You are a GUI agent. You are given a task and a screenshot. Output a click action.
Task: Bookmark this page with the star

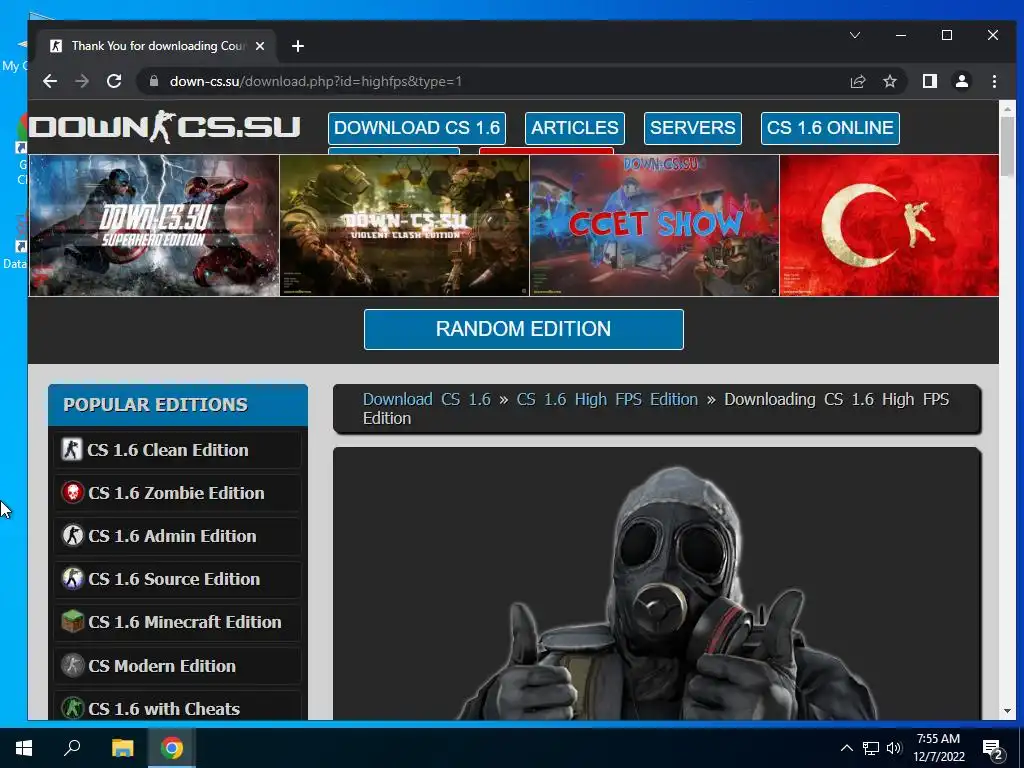889,81
